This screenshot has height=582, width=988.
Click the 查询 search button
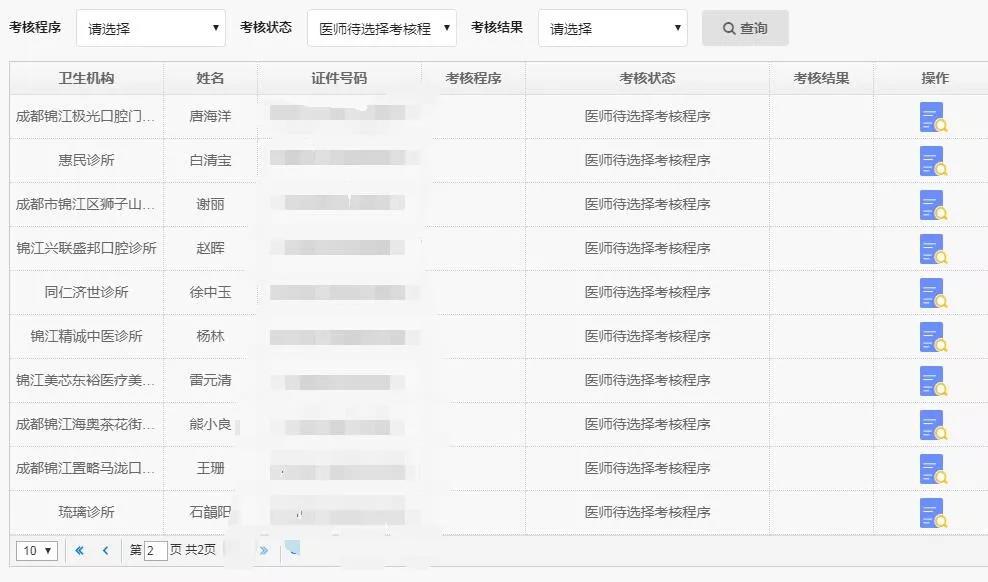tap(744, 28)
